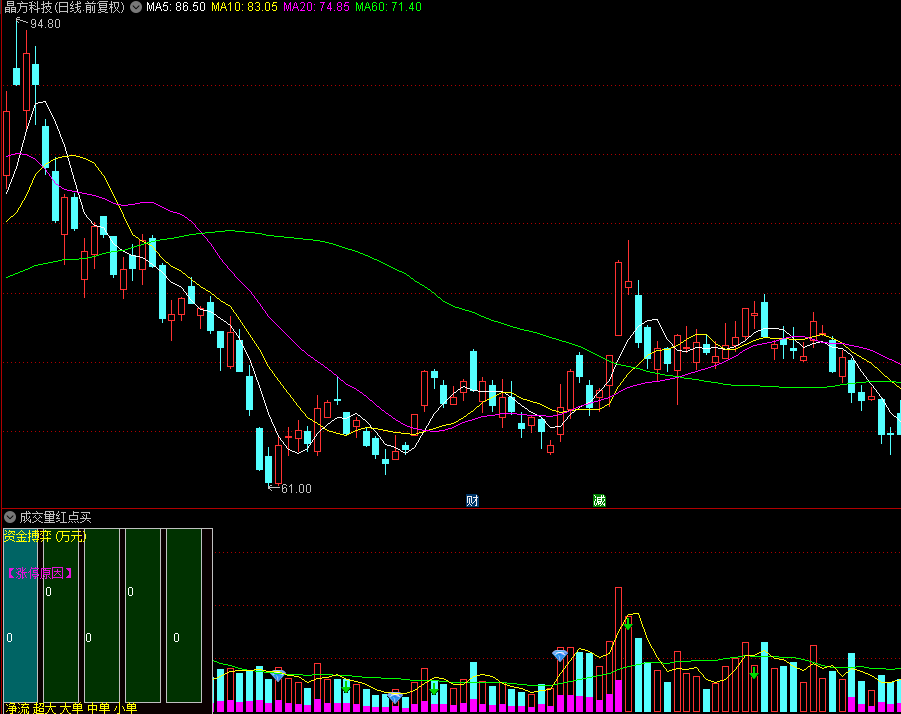Click the 61.00 low price label

[x=296, y=489]
